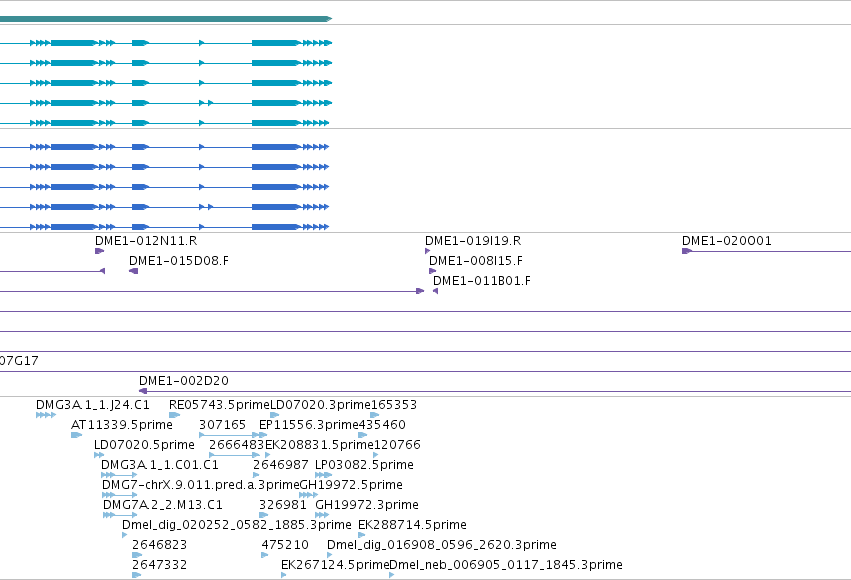
Task: Click the Dmel_dig_016908_0596_2620.3prime label
Action: tap(442, 545)
